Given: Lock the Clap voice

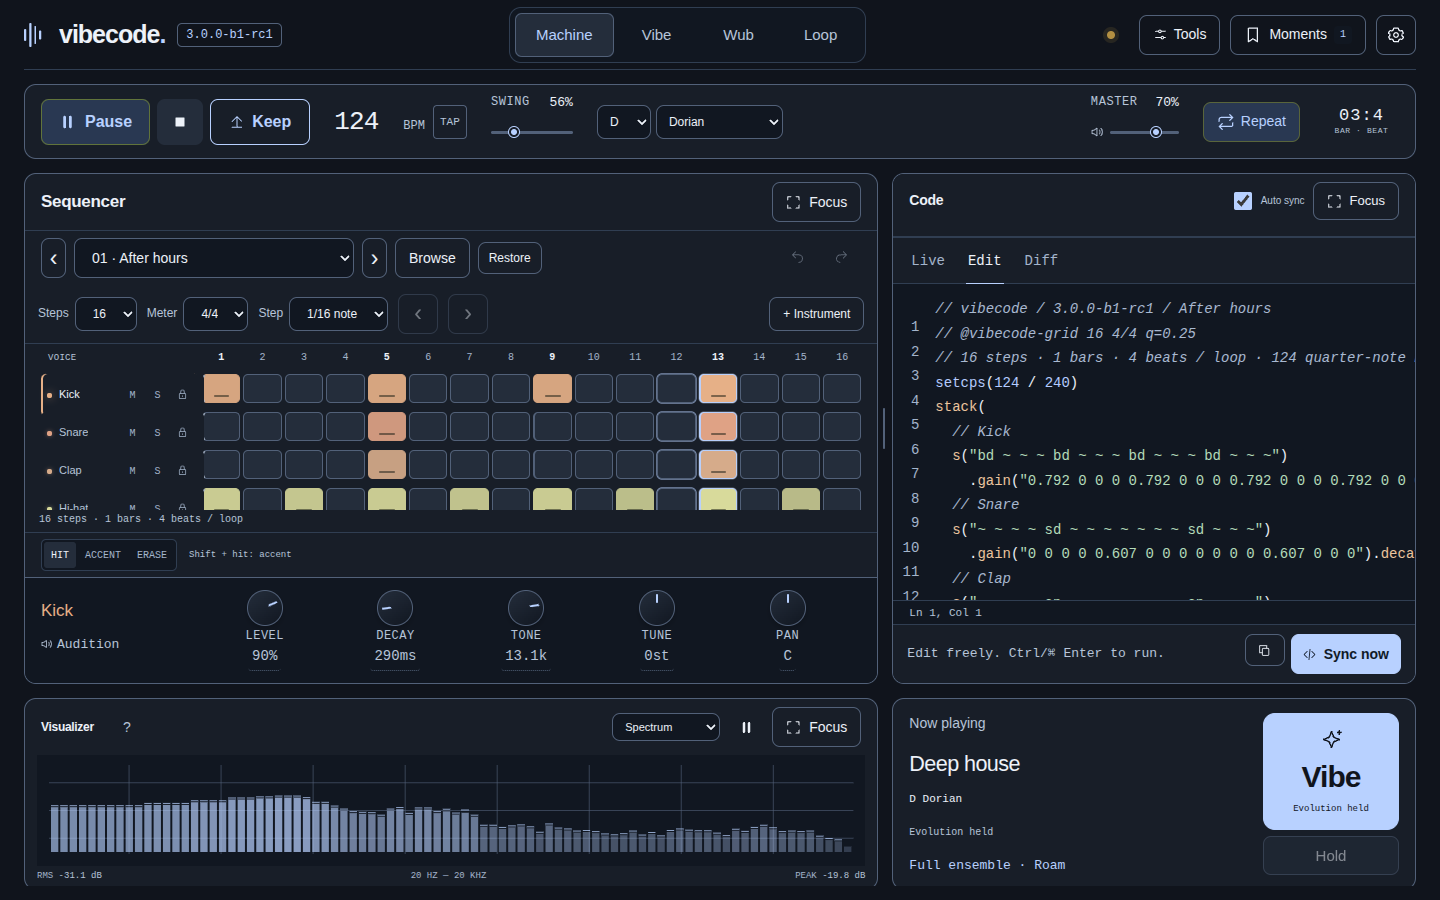Looking at the screenshot, I should (x=182, y=471).
